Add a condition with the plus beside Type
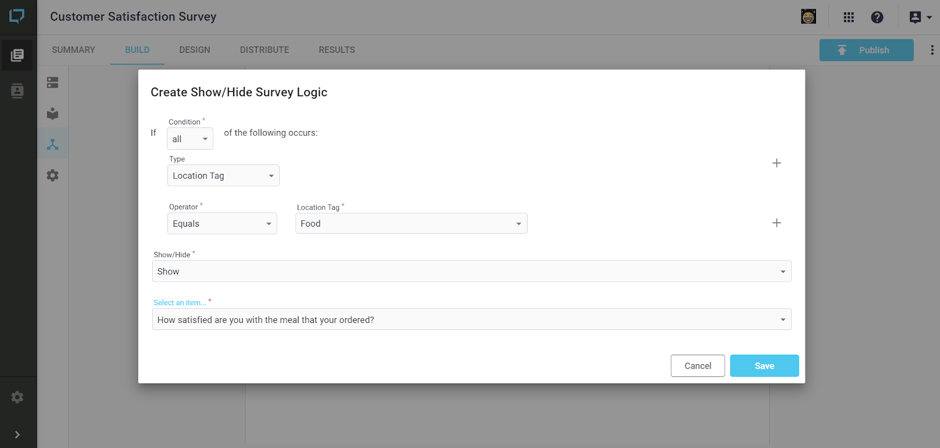 click(x=776, y=163)
